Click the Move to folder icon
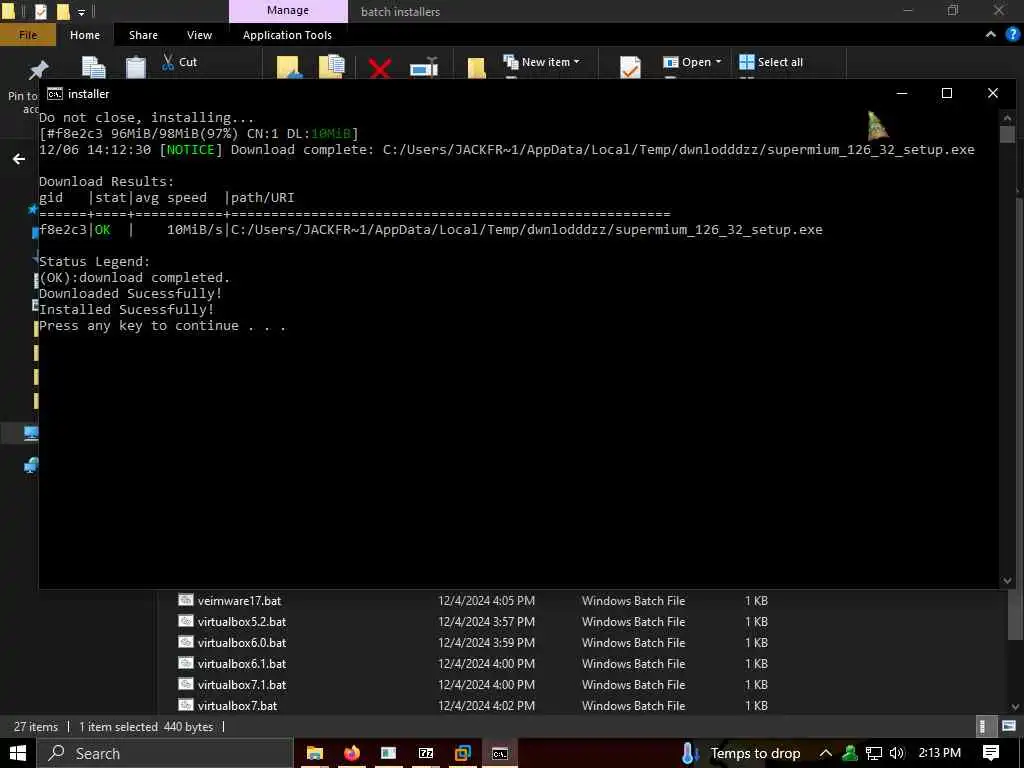 pyautogui.click(x=288, y=67)
